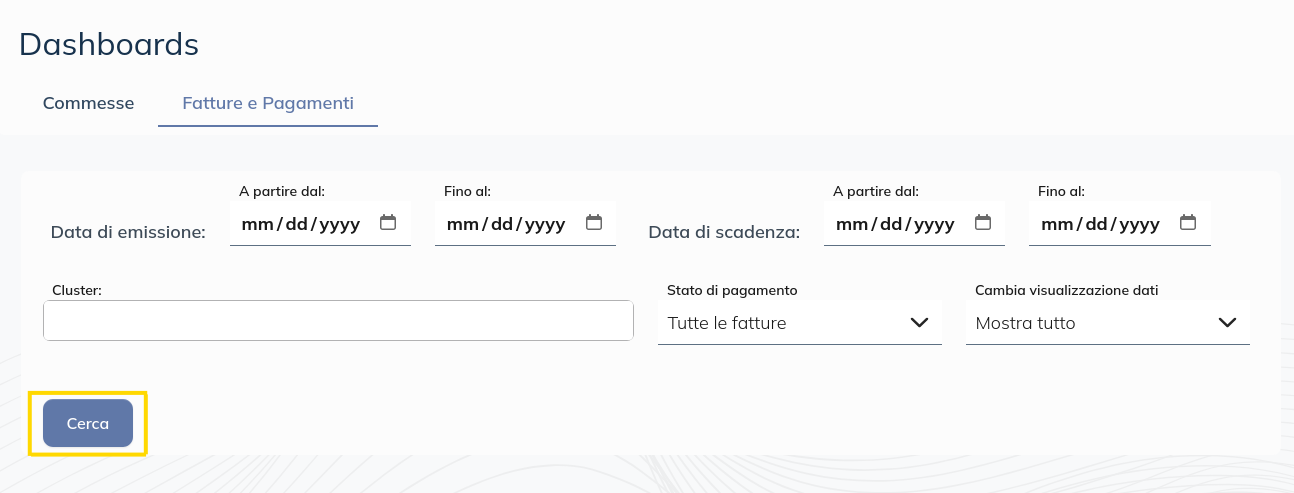Open calendar picker for due-date end

(x=1188, y=223)
